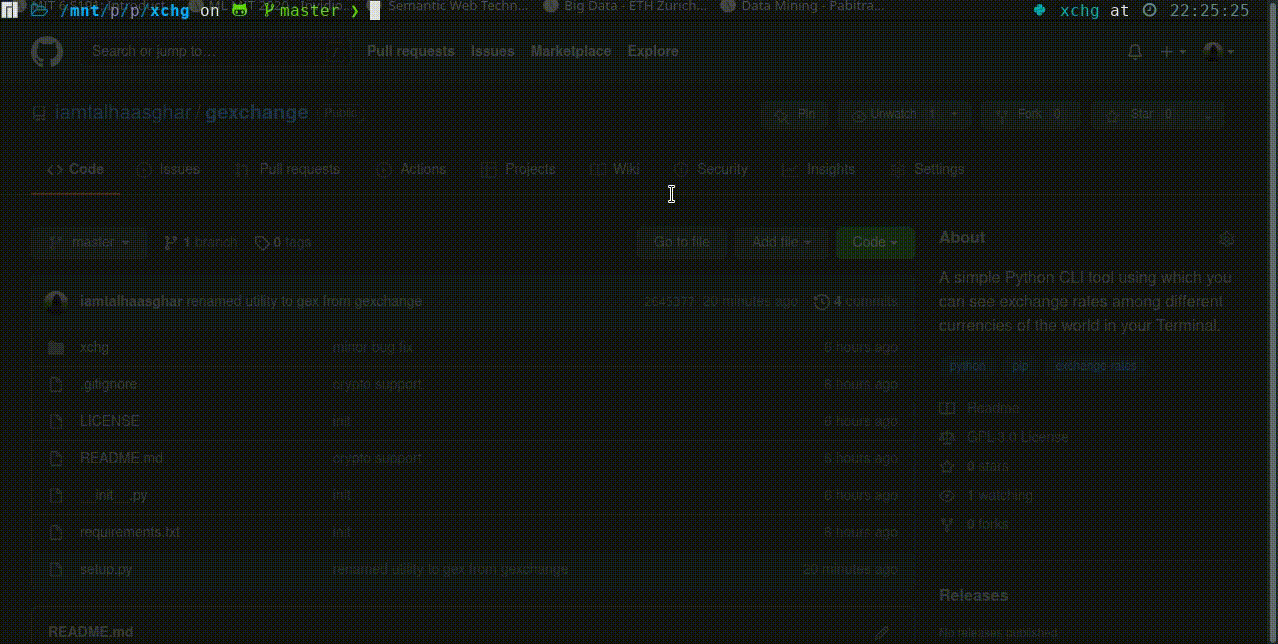Open the iamtalhaasghar owner link
The height and width of the screenshot is (644, 1278).
pos(122,112)
